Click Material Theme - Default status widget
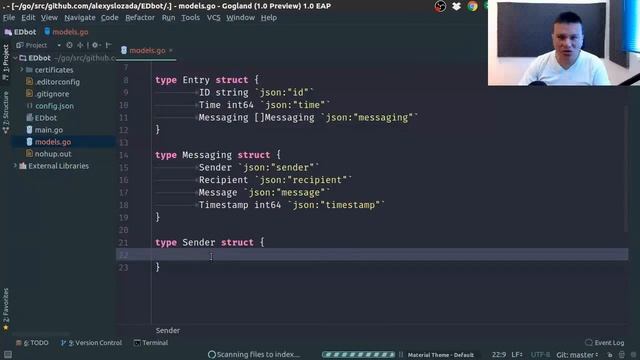 [441, 355]
